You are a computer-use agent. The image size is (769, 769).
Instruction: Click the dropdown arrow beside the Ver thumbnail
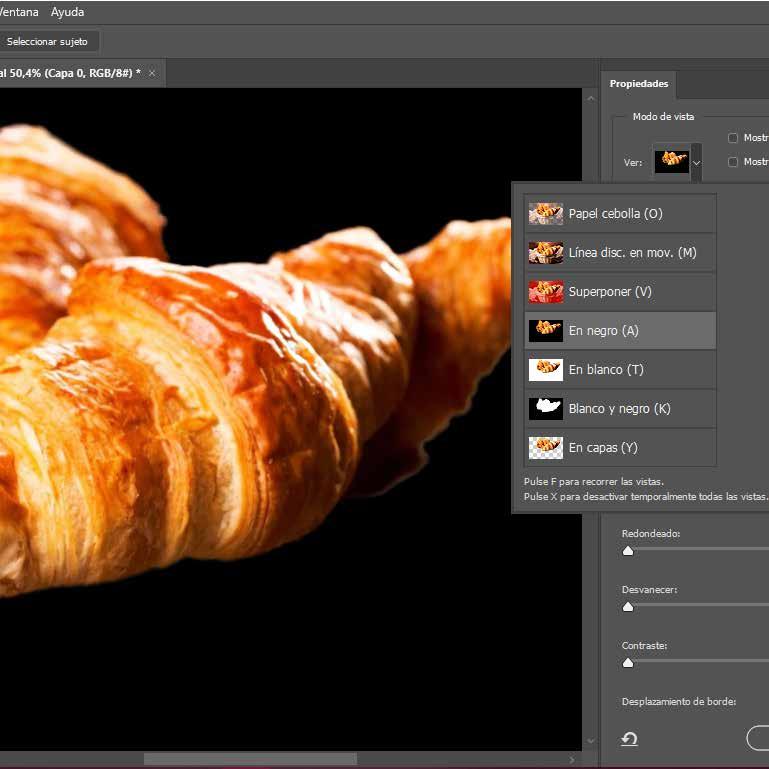click(697, 162)
